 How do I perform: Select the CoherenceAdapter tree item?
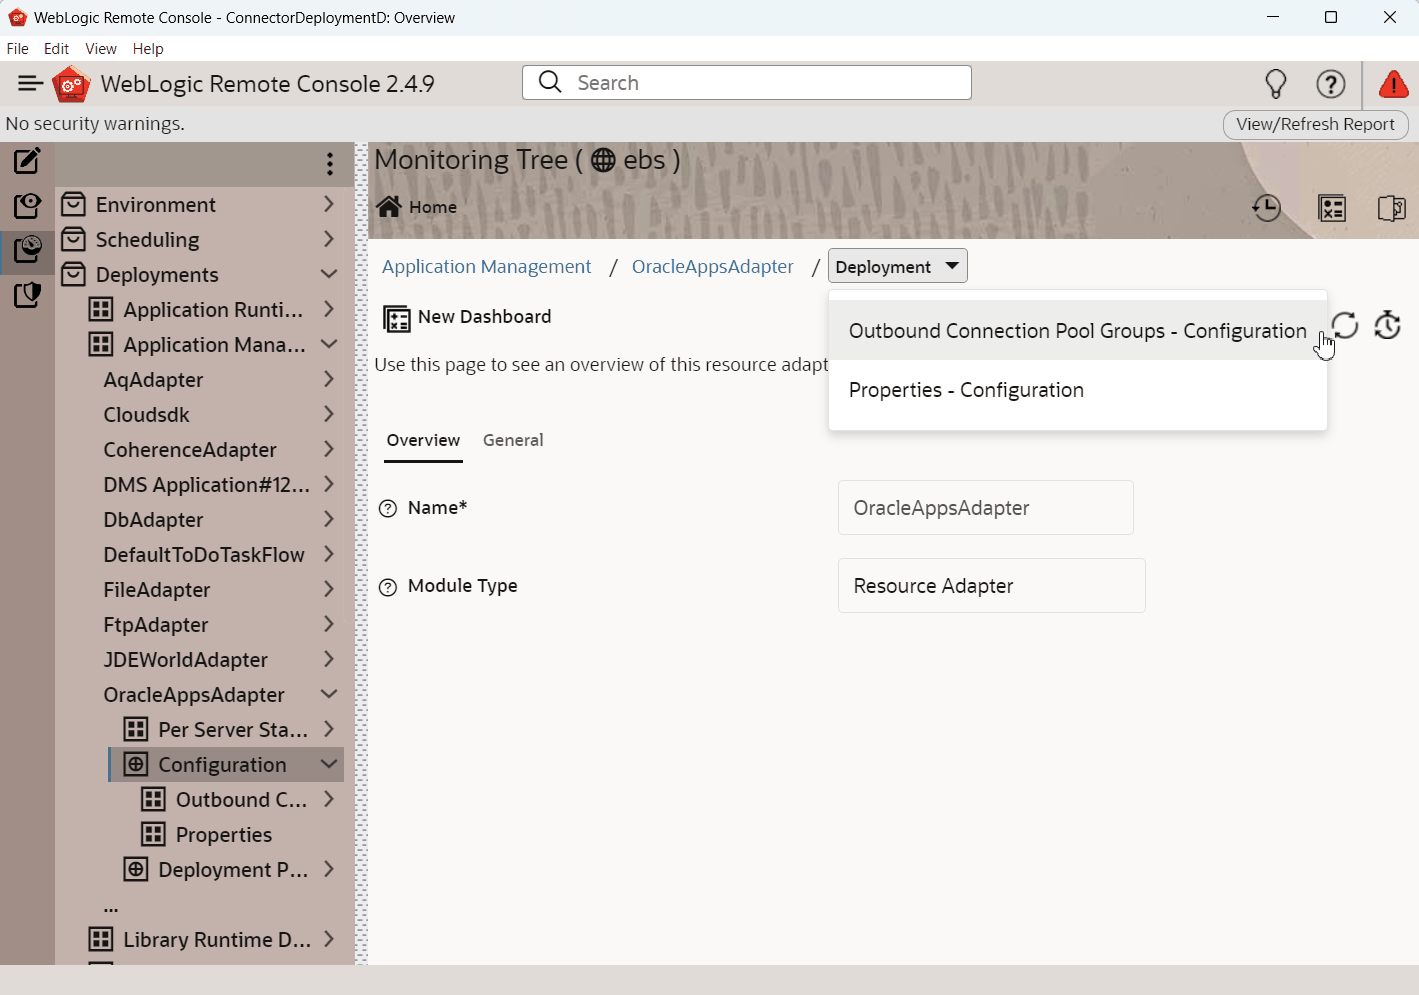point(190,449)
